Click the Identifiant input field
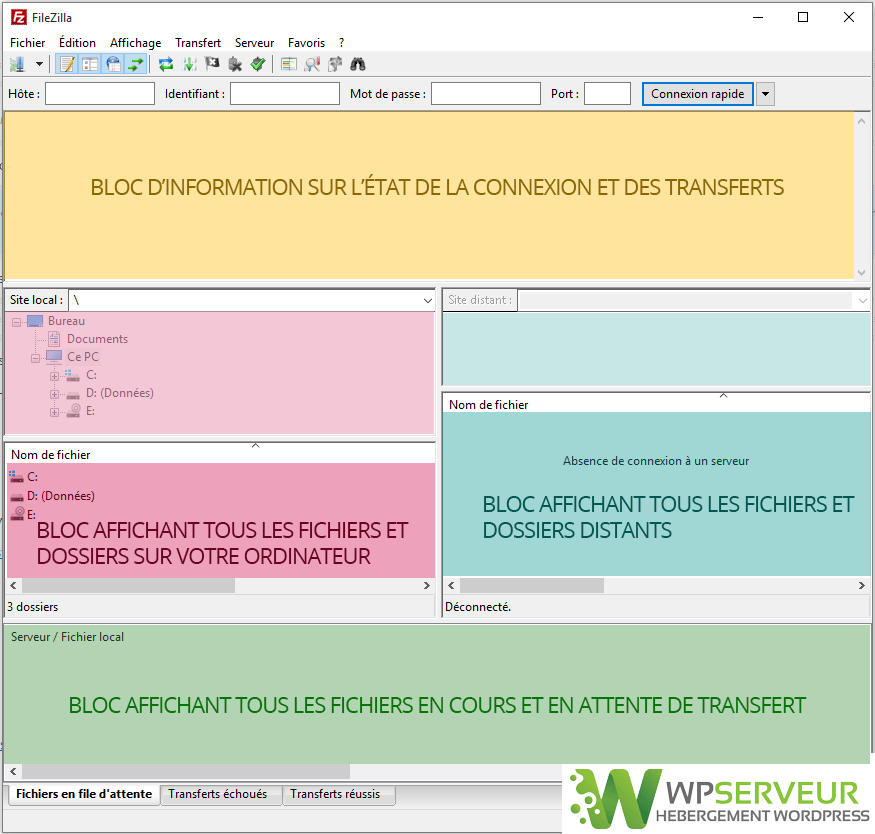Image resolution: width=875 pixels, height=834 pixels. 285,94
